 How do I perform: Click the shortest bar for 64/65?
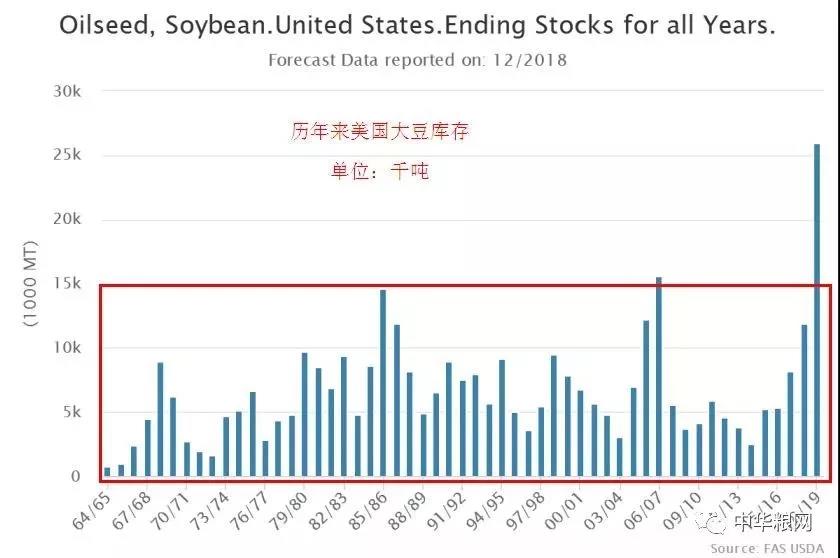(107, 472)
